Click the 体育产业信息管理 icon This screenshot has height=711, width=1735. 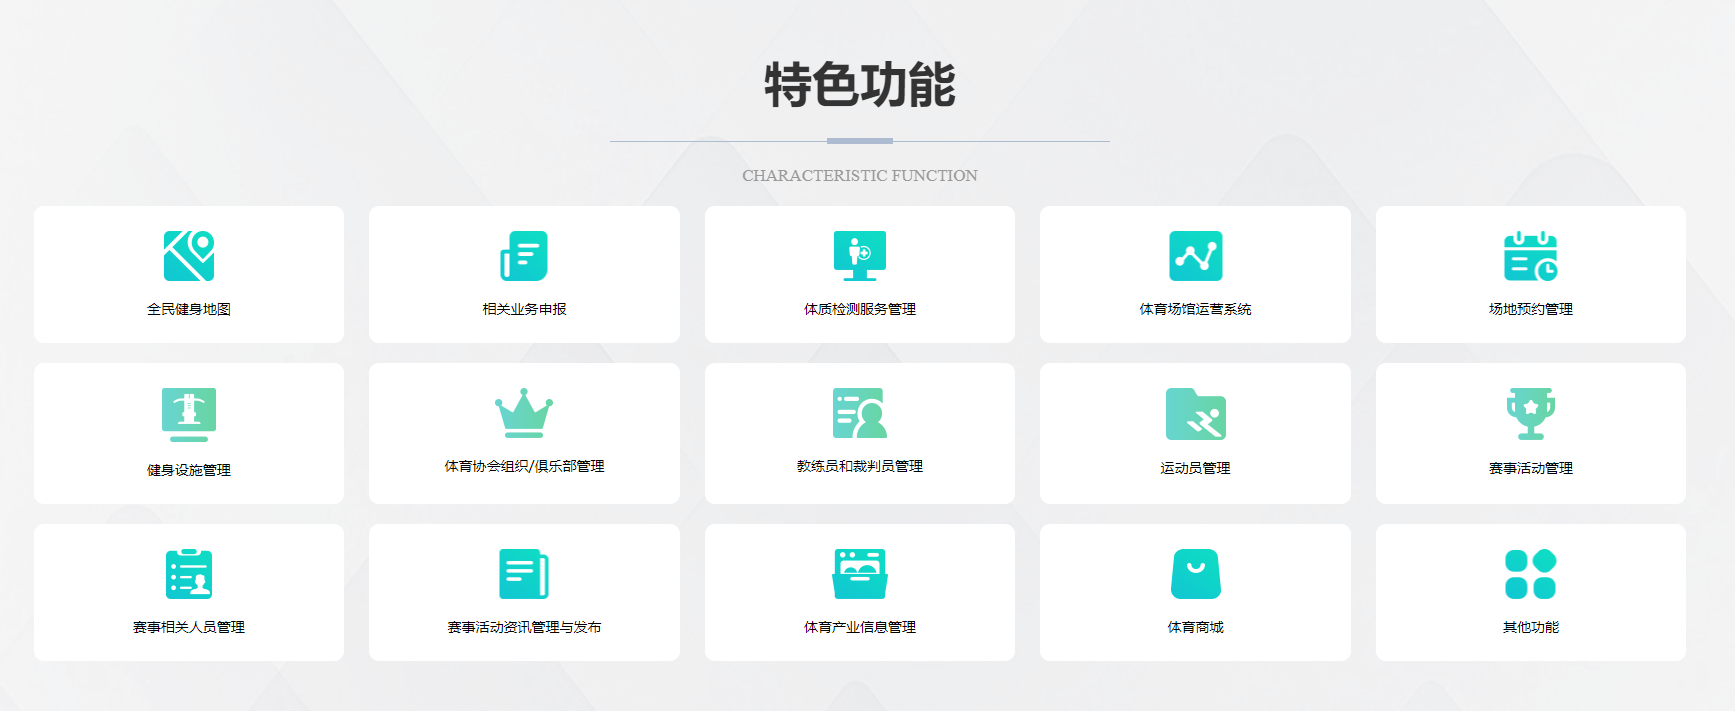pos(860,574)
